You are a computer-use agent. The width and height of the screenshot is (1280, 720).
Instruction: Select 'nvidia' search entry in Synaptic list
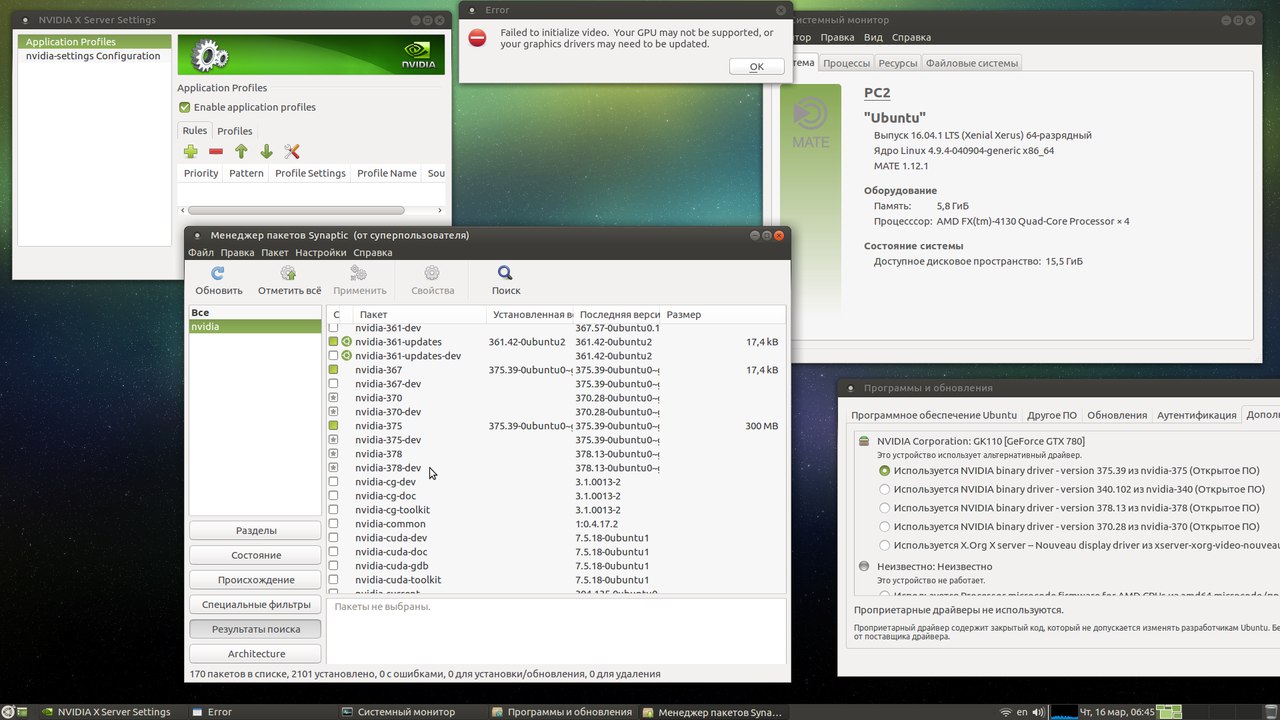tap(255, 327)
